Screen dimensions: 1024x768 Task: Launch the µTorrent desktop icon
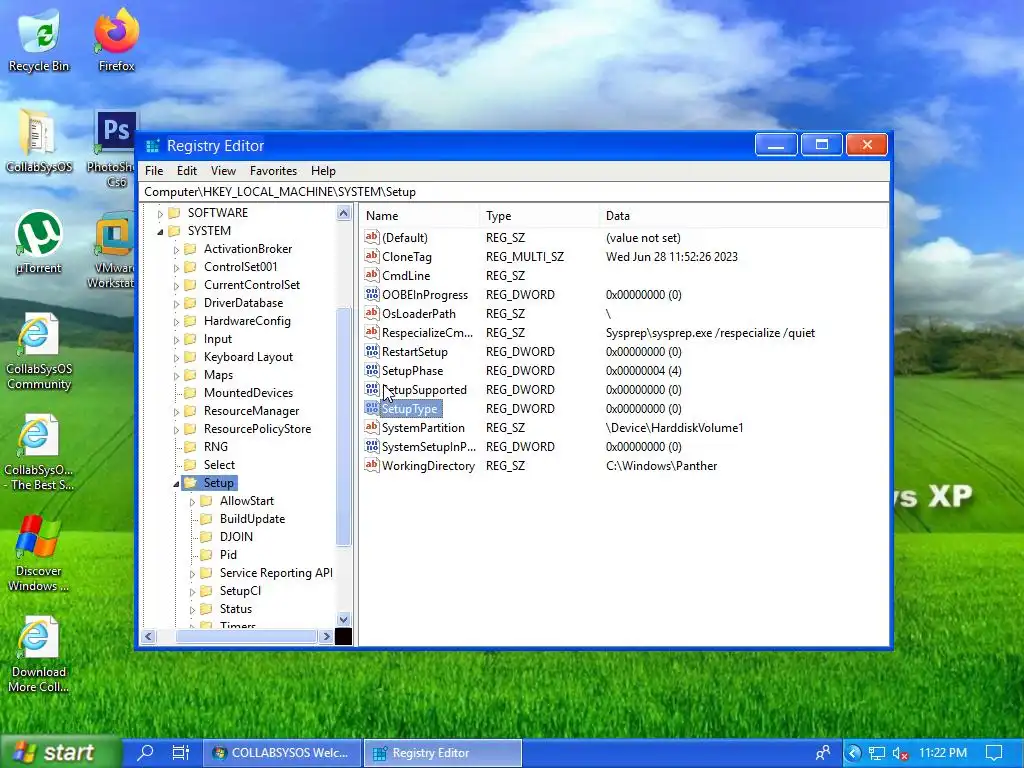point(39,242)
